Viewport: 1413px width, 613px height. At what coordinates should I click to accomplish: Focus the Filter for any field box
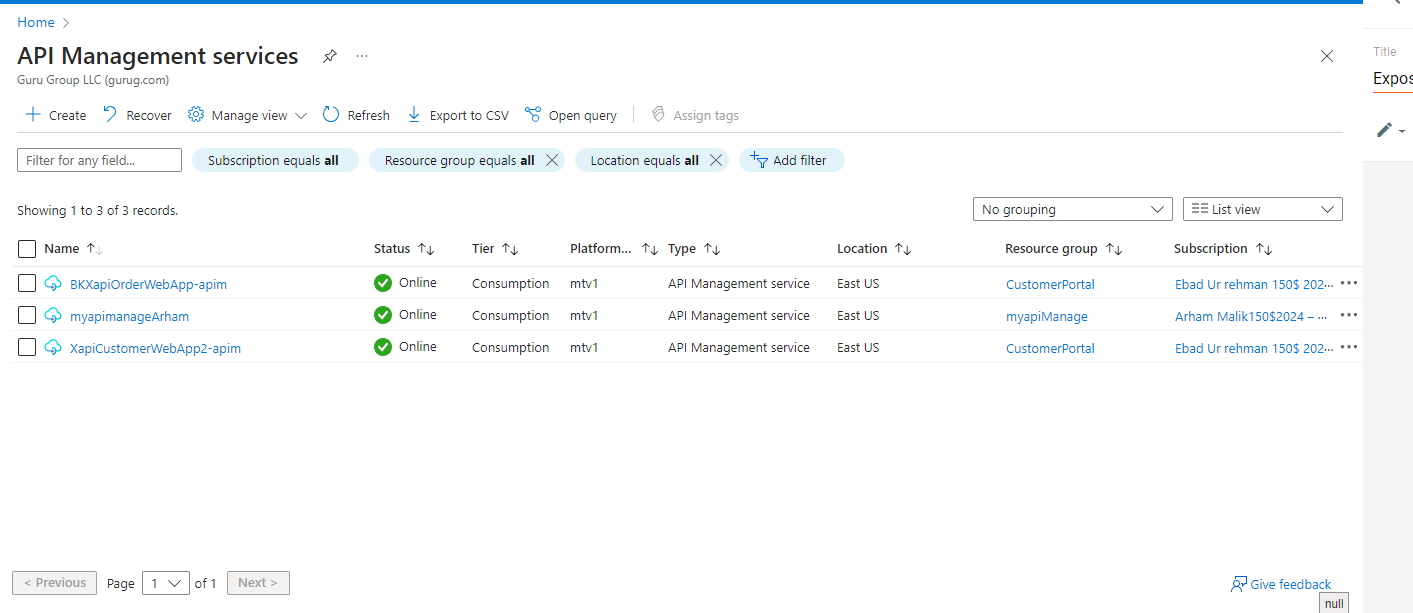[99, 160]
